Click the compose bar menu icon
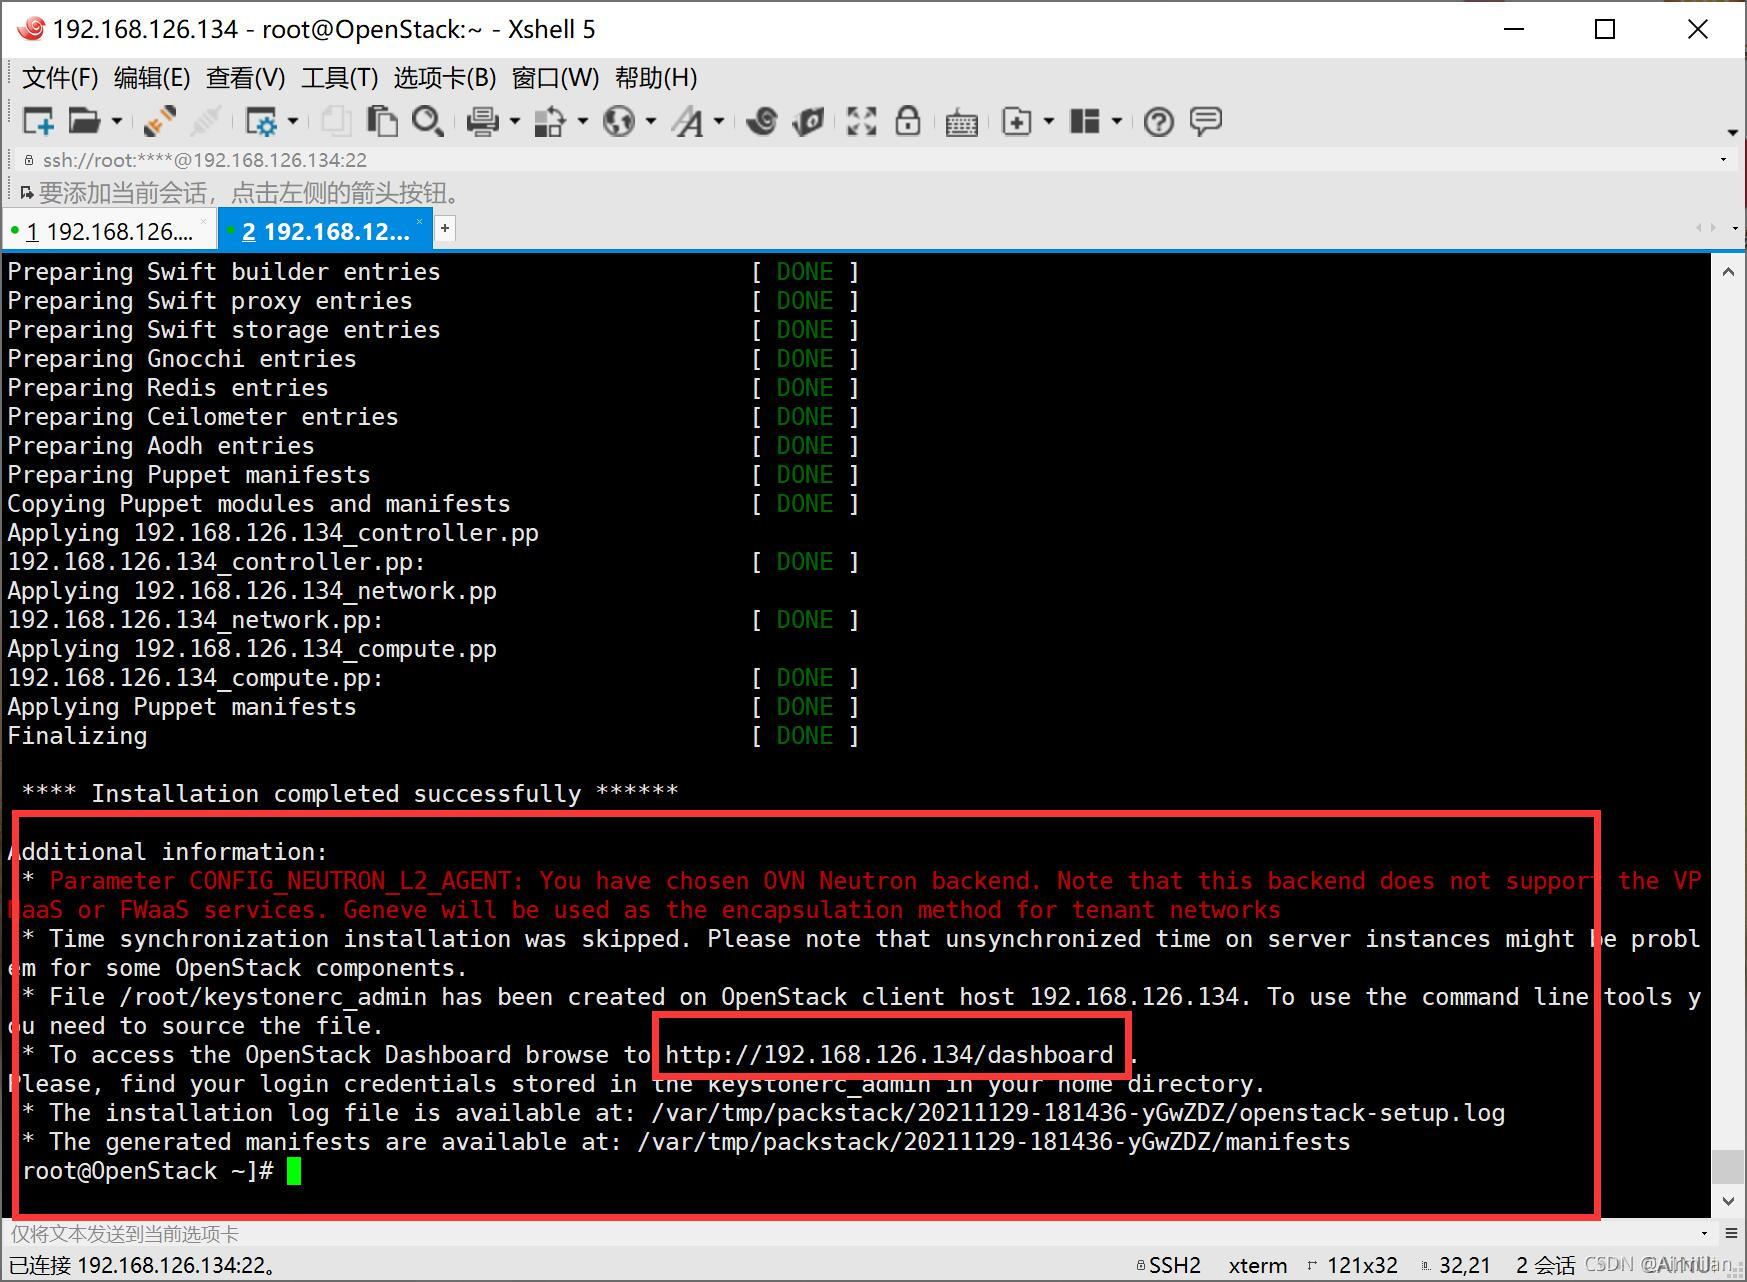The width and height of the screenshot is (1747, 1282). click(x=1732, y=1233)
